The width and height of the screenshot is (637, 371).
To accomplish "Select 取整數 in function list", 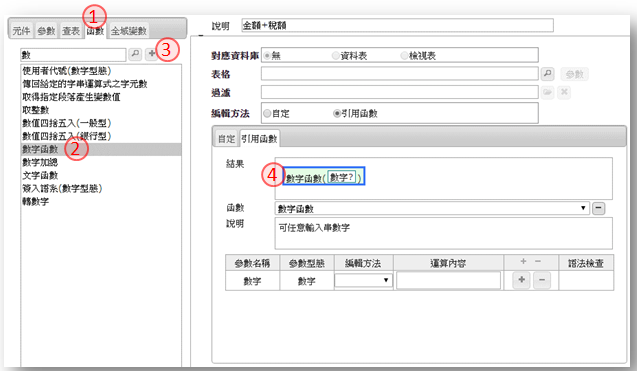I will coord(101,110).
